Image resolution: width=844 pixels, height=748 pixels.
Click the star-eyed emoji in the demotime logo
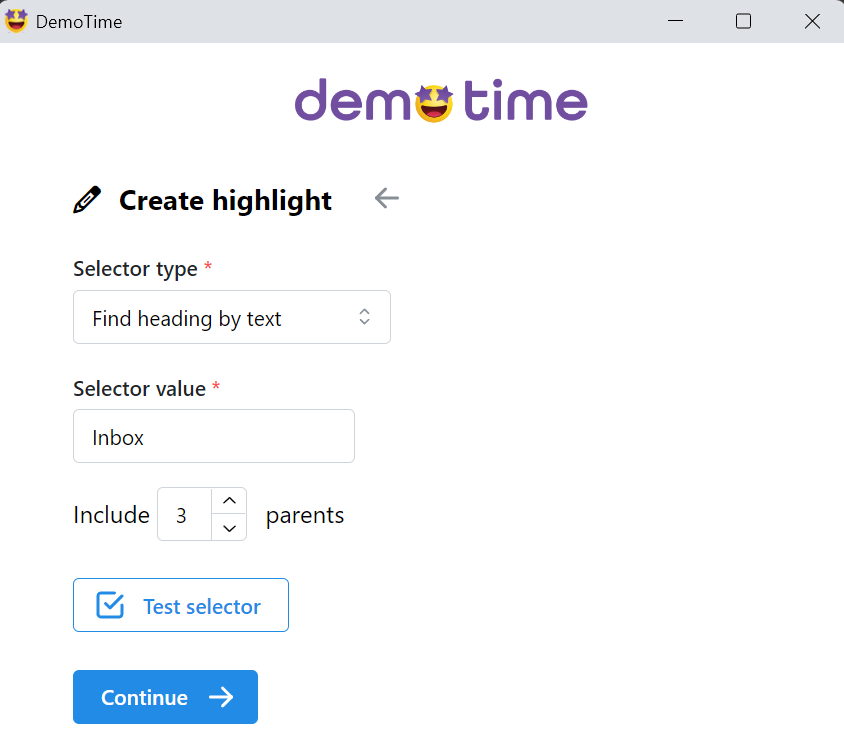tap(434, 102)
